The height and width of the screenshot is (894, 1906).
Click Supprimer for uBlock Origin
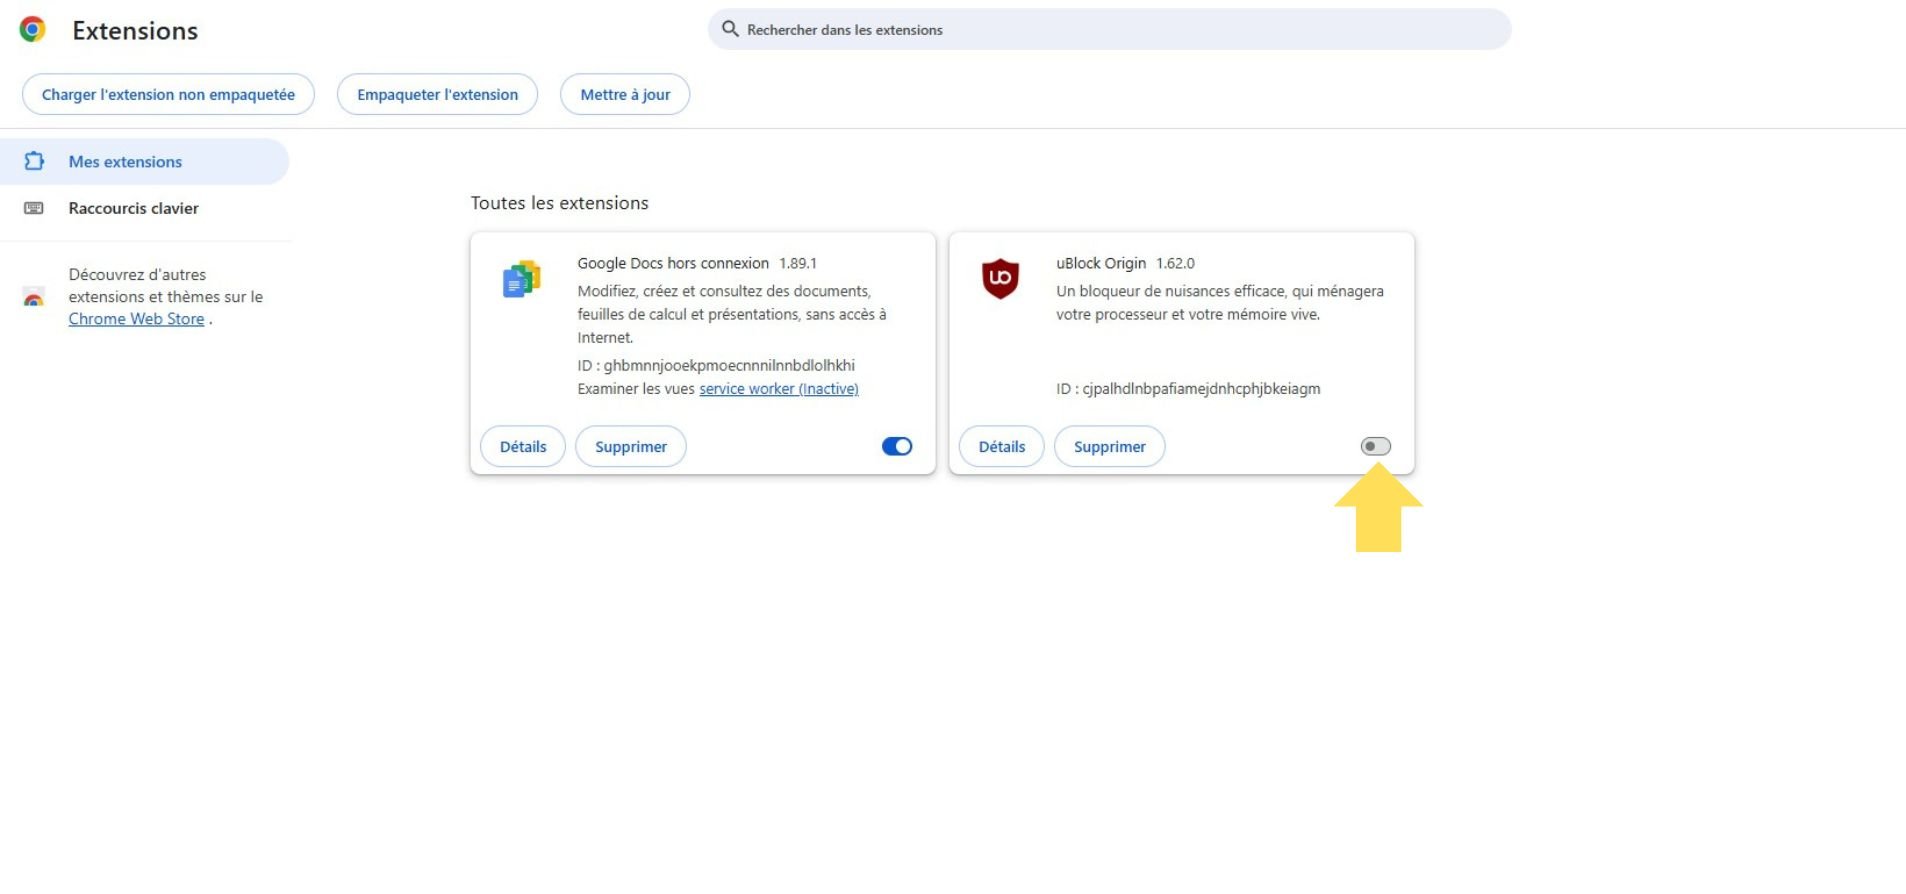point(1110,446)
